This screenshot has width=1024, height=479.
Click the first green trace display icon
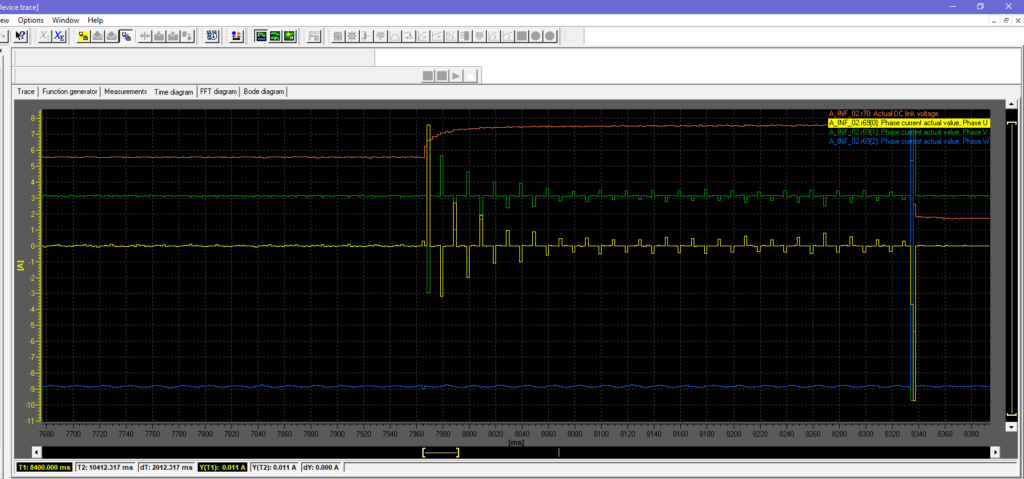coord(260,36)
